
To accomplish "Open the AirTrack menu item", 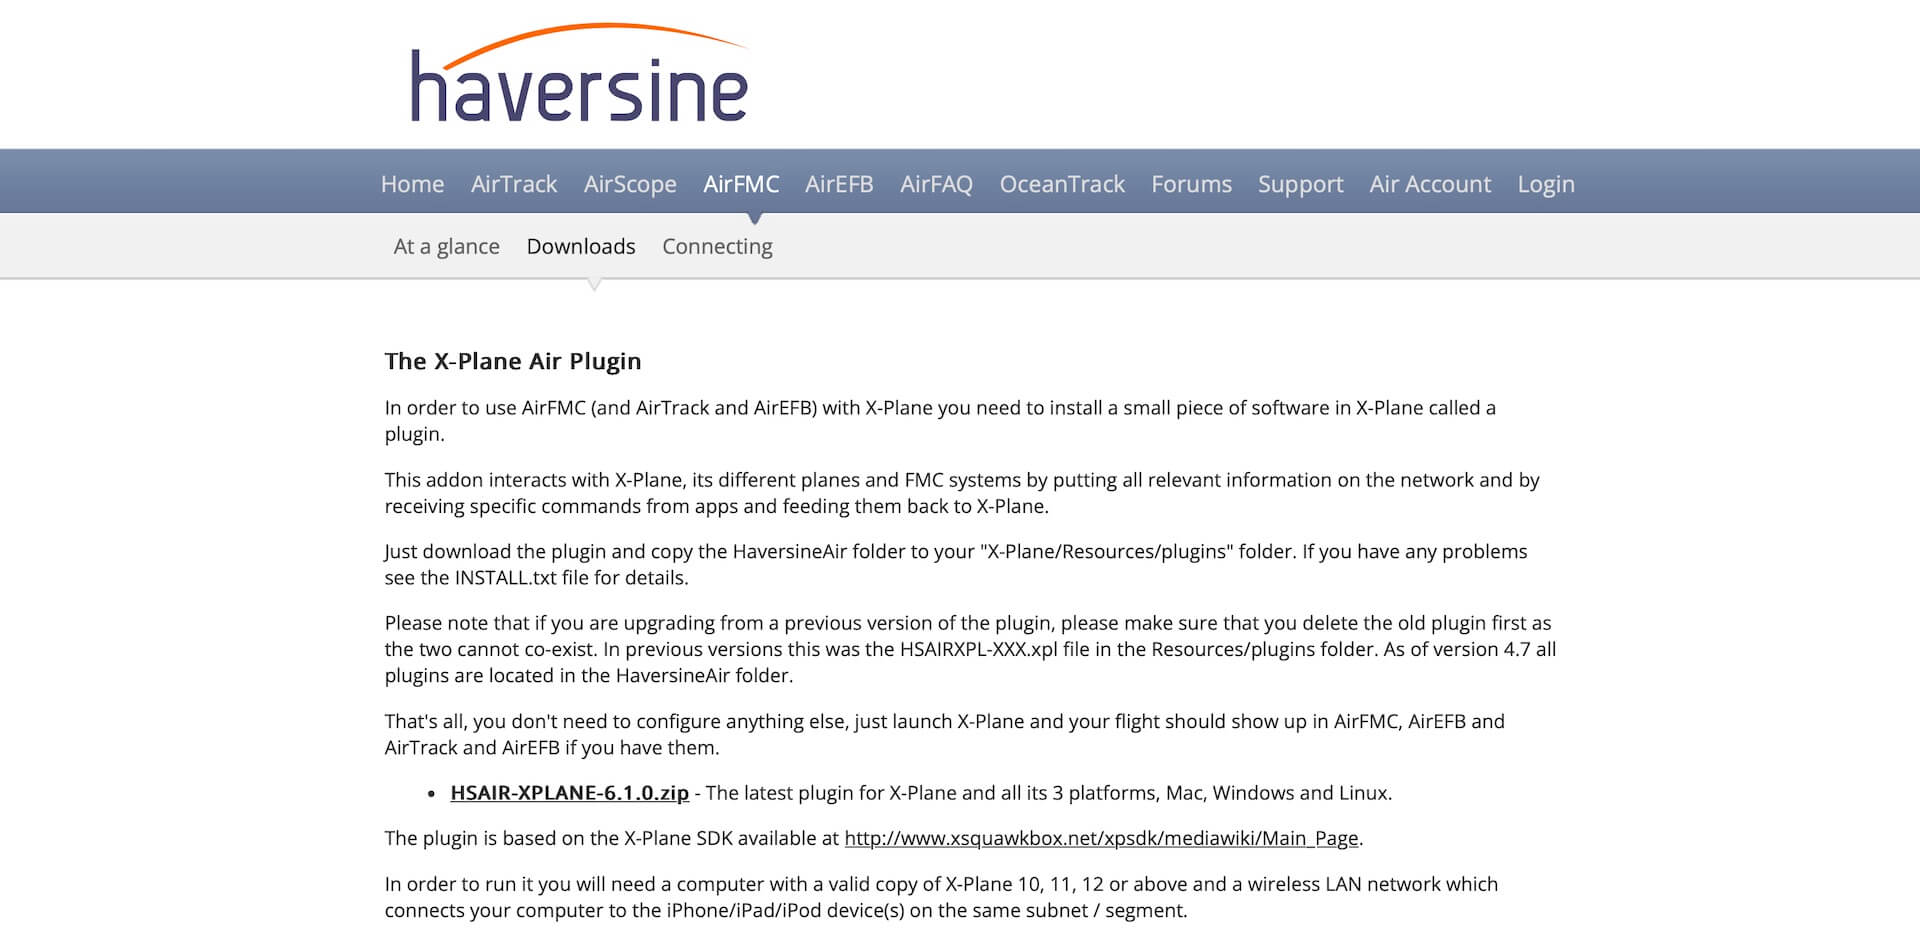I will pyautogui.click(x=513, y=184).
